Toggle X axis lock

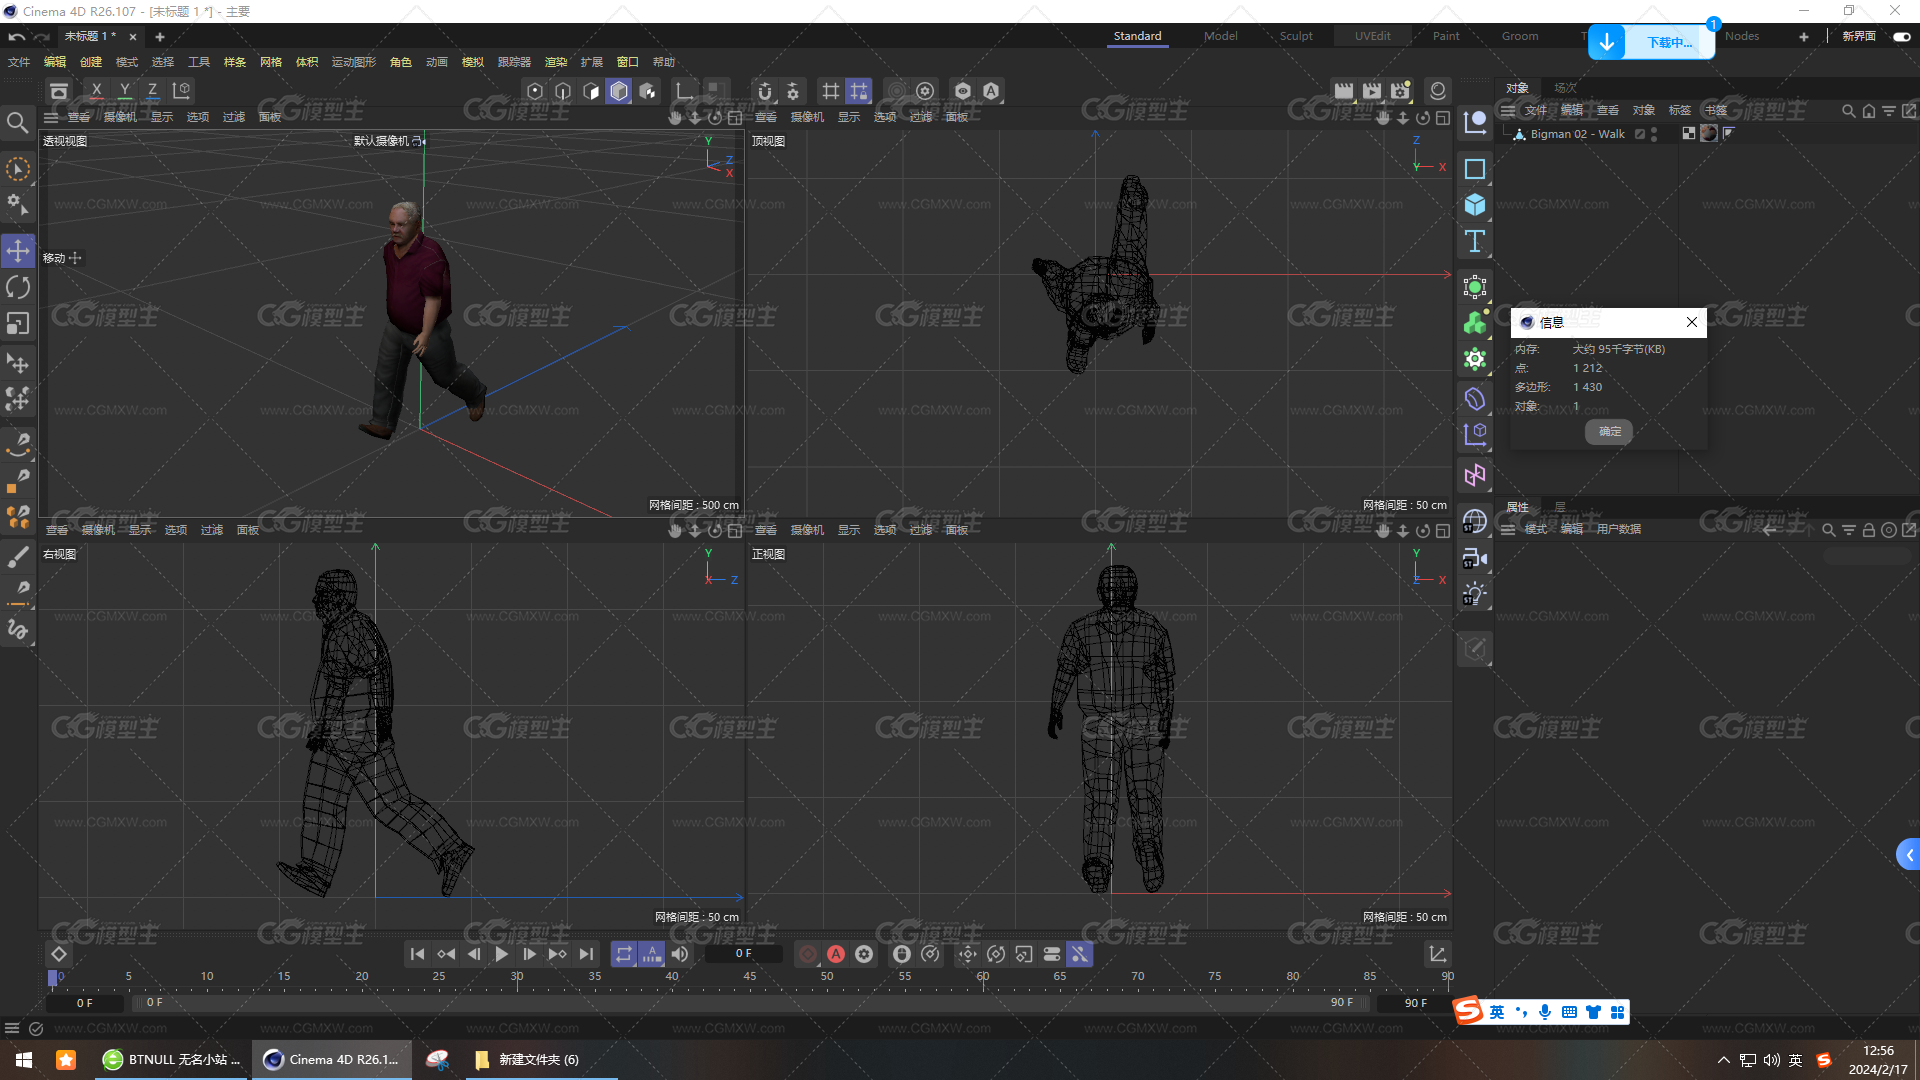pyautogui.click(x=96, y=91)
